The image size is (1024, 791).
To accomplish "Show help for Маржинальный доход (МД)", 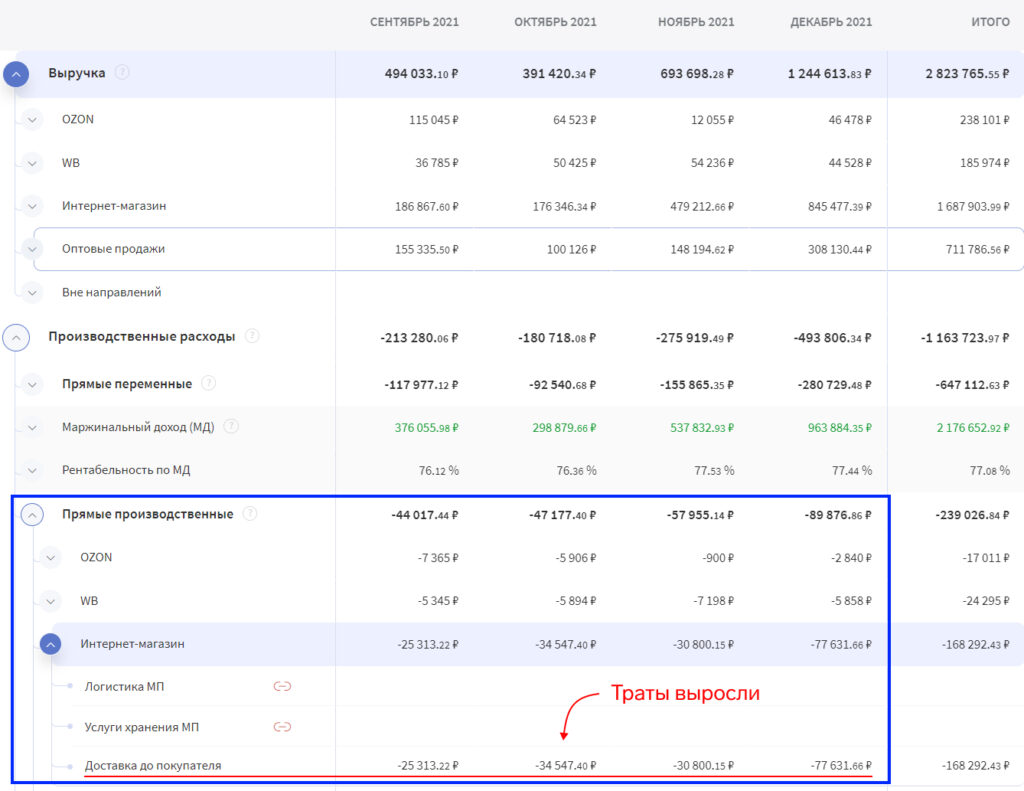I will [x=231, y=426].
